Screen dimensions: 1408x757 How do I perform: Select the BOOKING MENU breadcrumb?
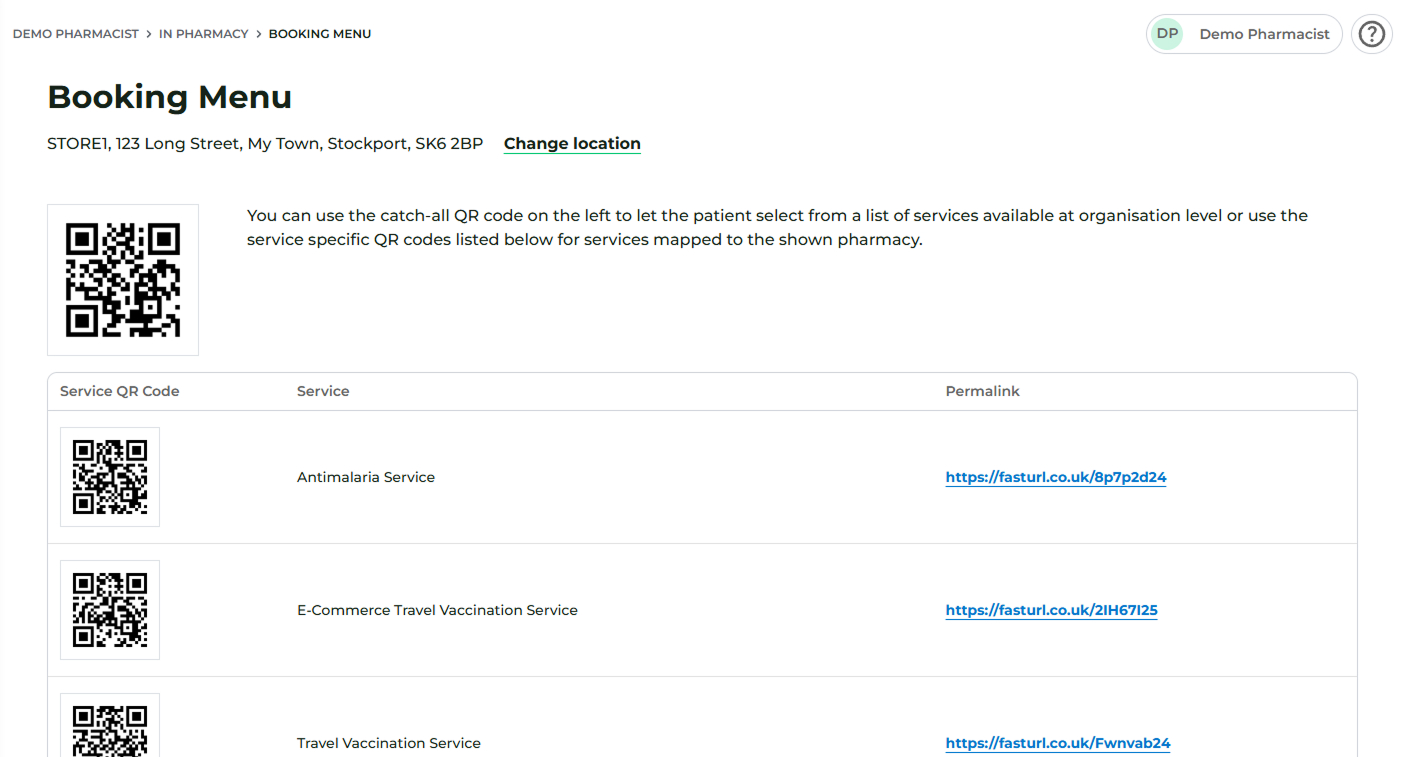(x=320, y=34)
